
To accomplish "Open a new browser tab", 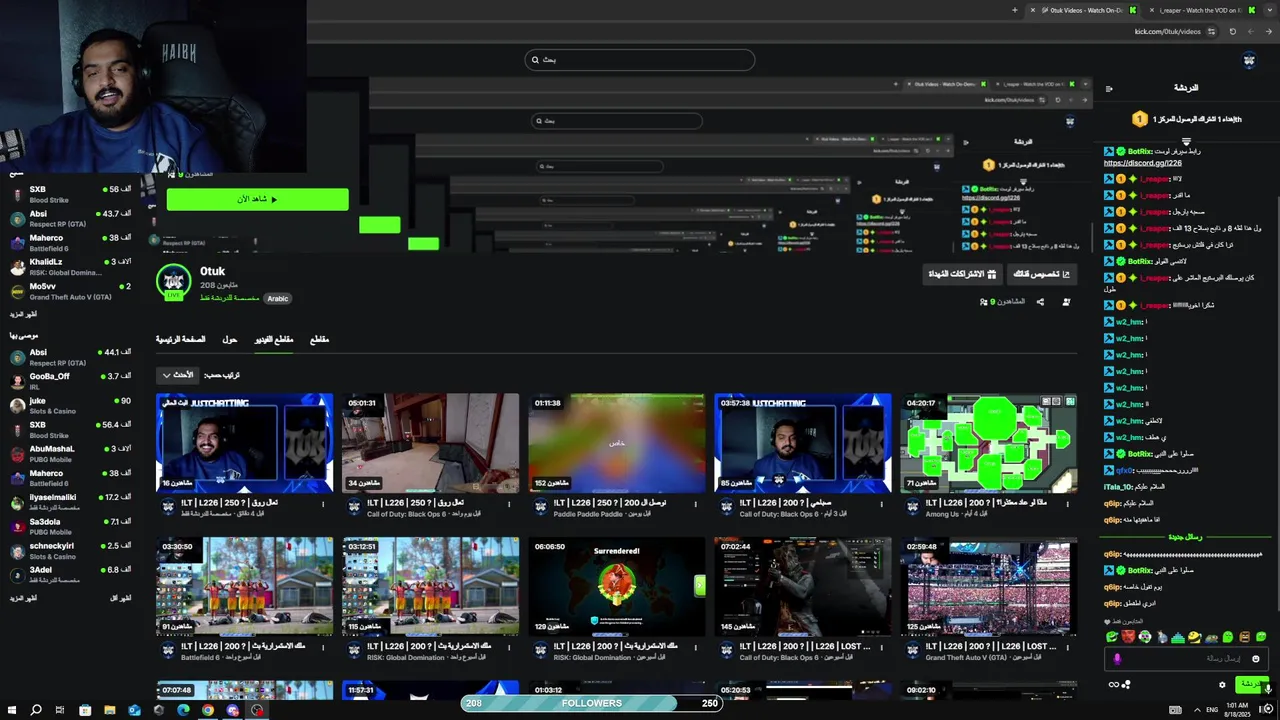I will pos(1015,10).
